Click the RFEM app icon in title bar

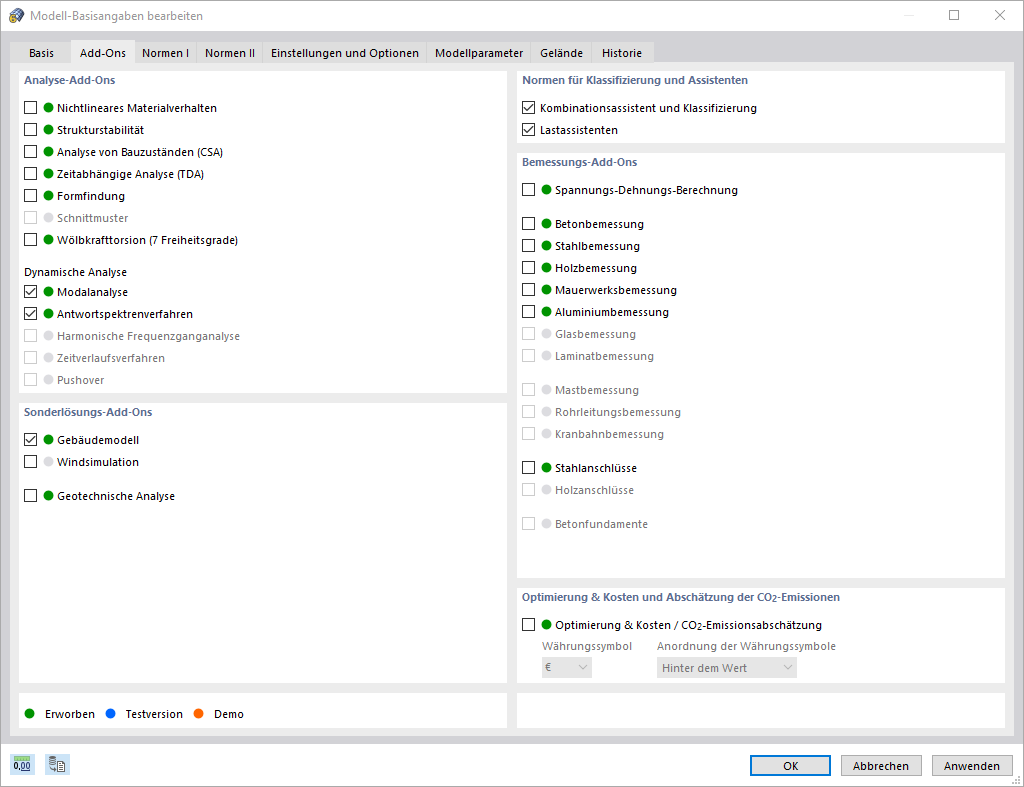(x=16, y=15)
